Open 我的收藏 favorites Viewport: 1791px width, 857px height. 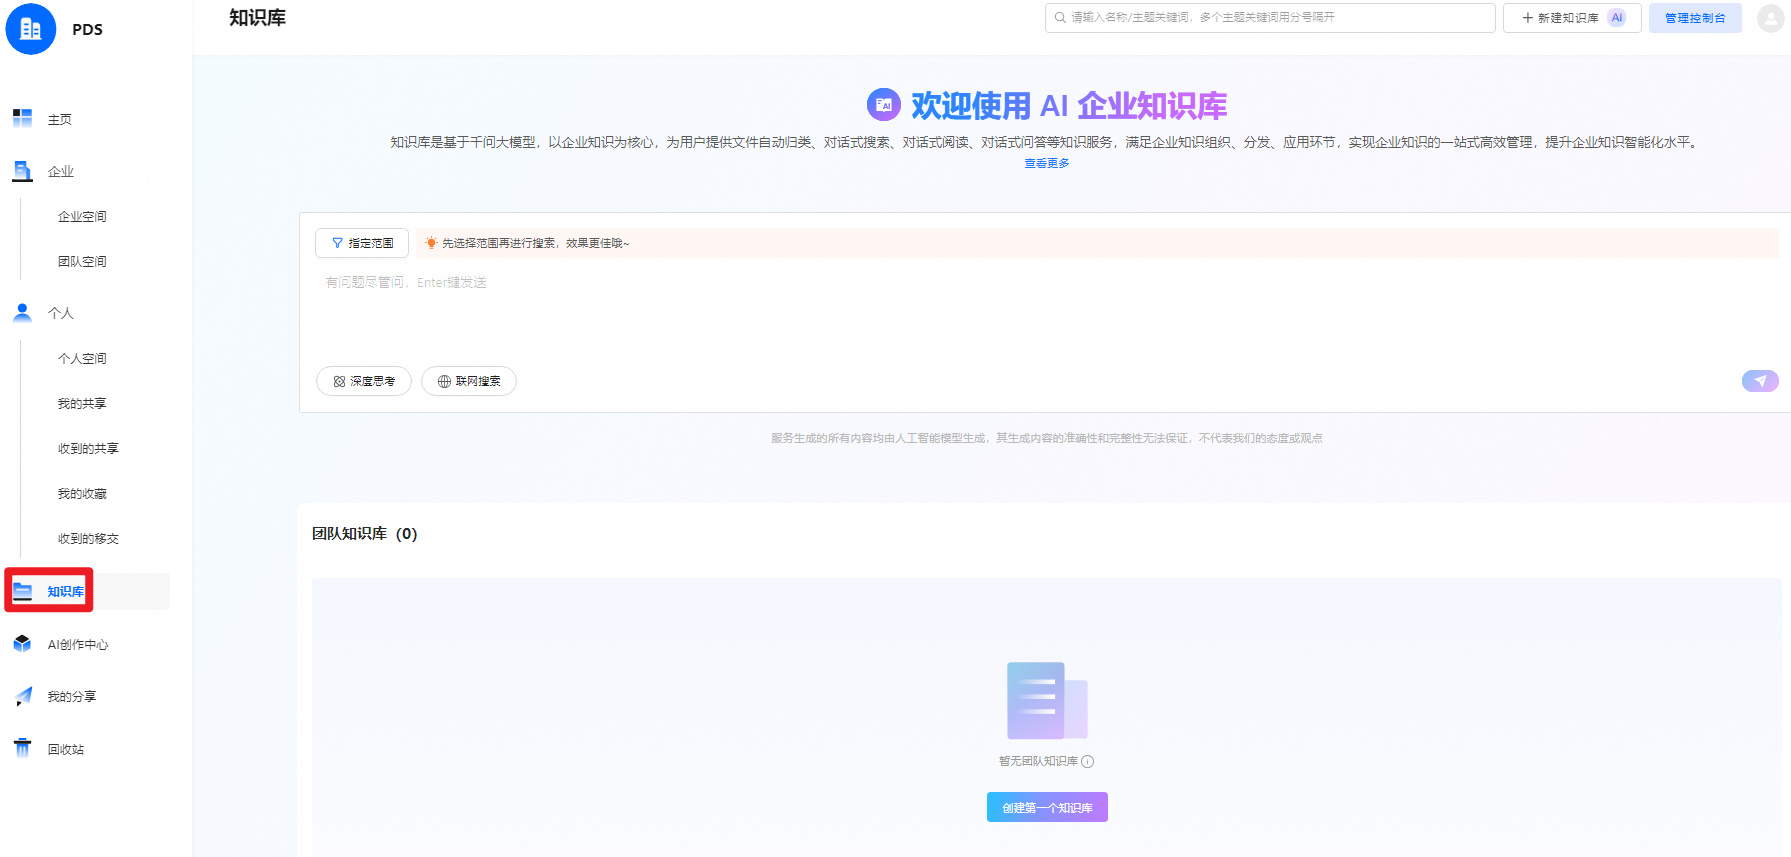click(82, 494)
